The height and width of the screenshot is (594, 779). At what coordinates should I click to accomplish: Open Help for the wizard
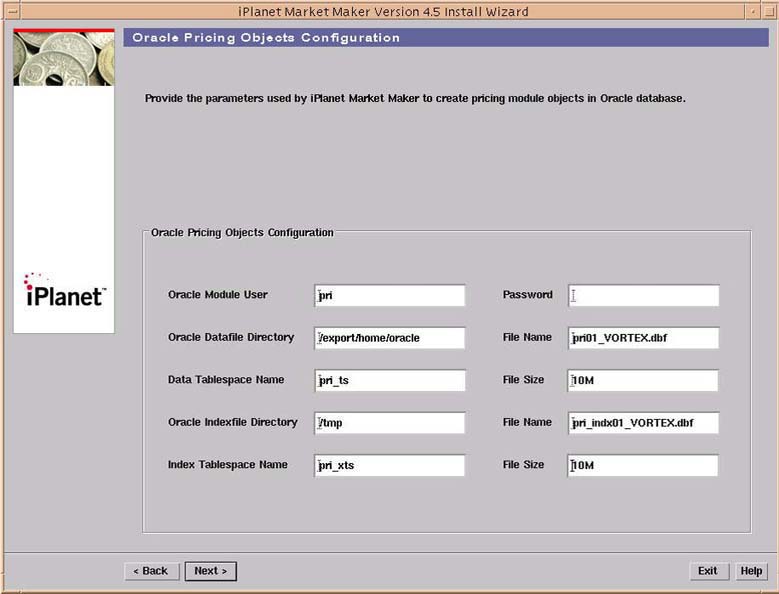tap(751, 571)
